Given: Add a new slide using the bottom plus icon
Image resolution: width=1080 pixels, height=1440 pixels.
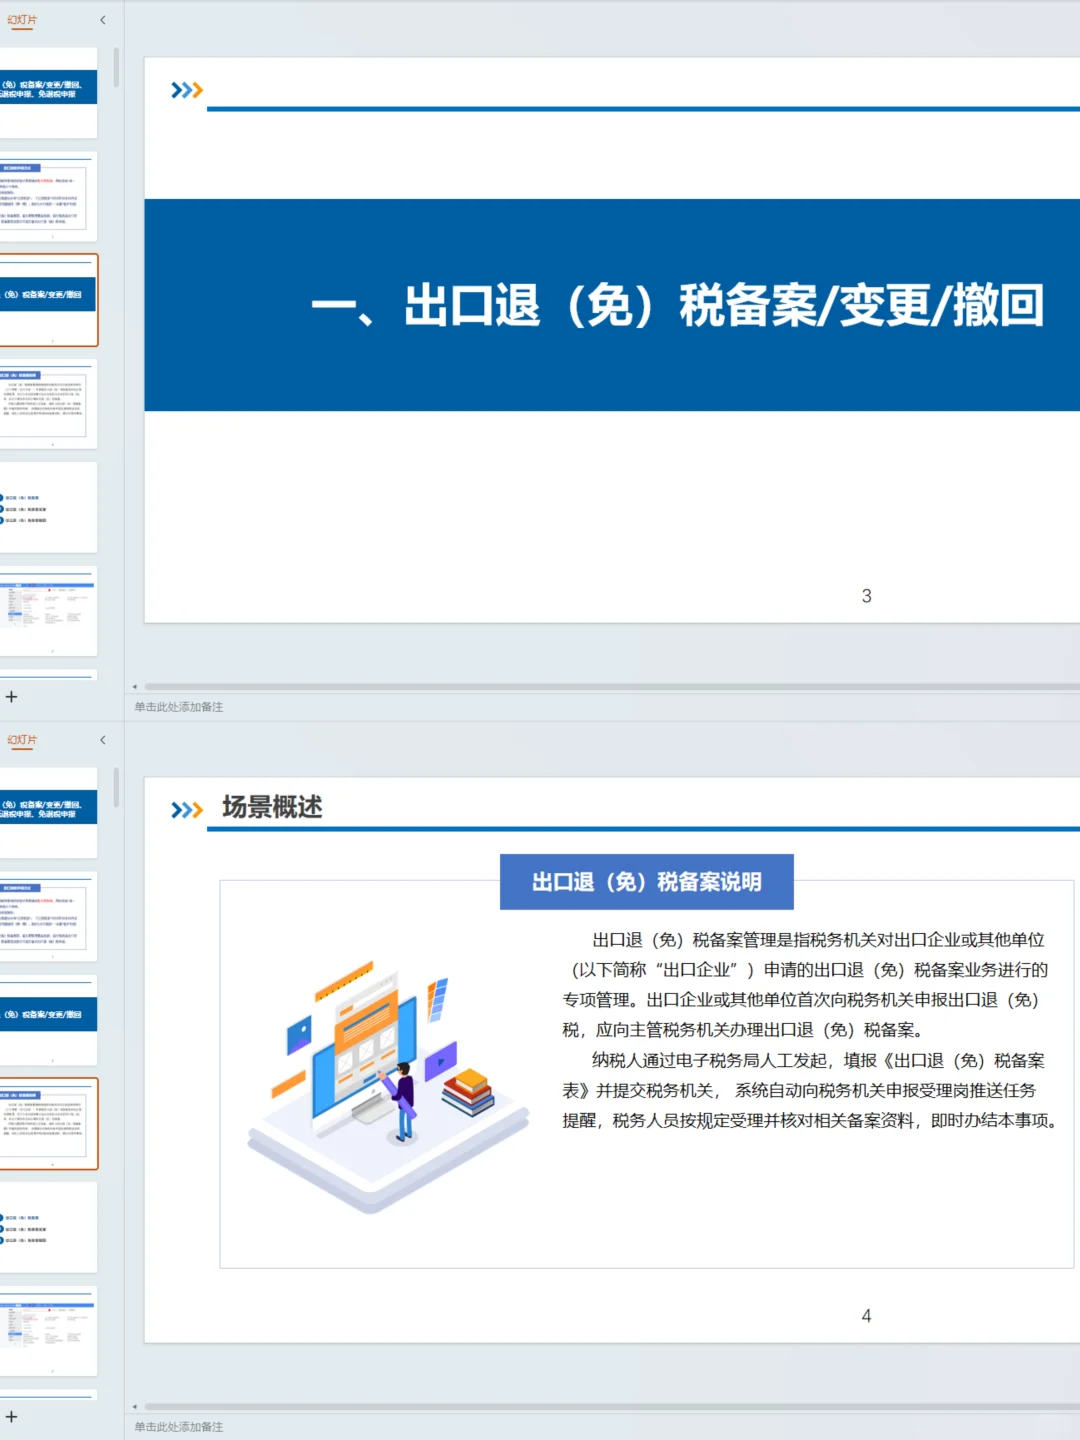Looking at the screenshot, I should (x=11, y=1416).
